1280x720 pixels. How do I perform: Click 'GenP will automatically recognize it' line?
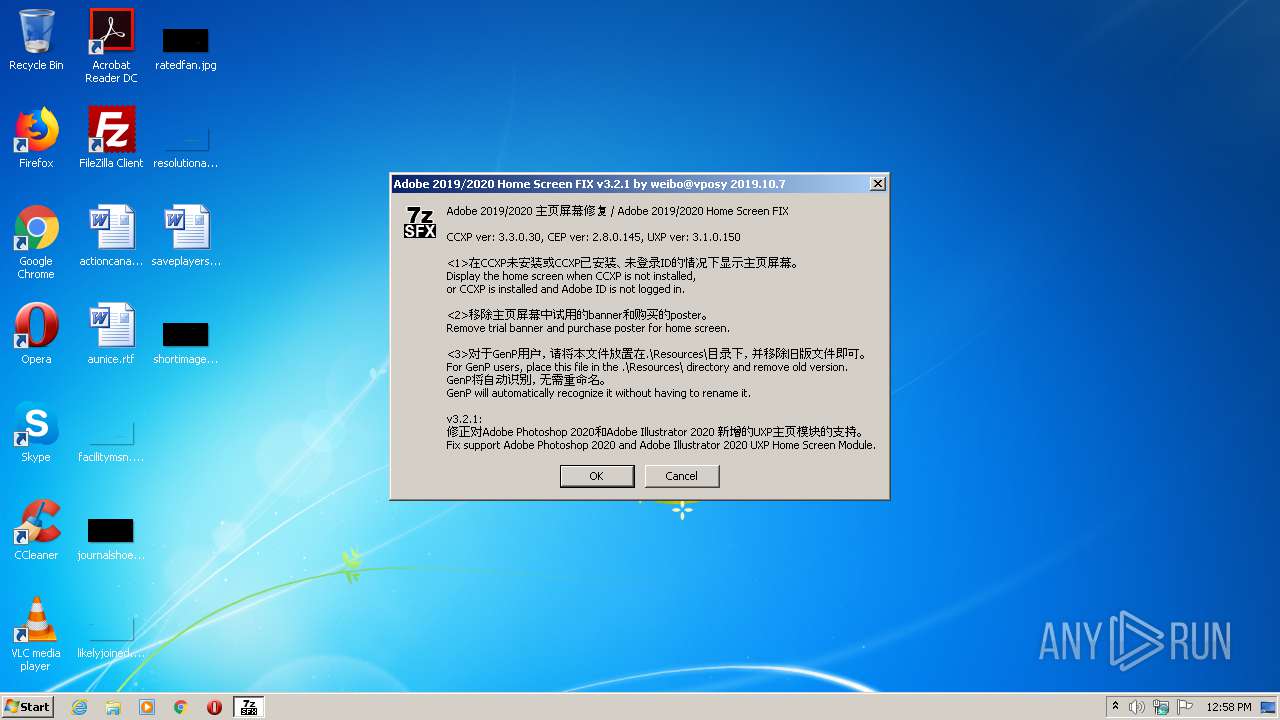[x=598, y=393]
